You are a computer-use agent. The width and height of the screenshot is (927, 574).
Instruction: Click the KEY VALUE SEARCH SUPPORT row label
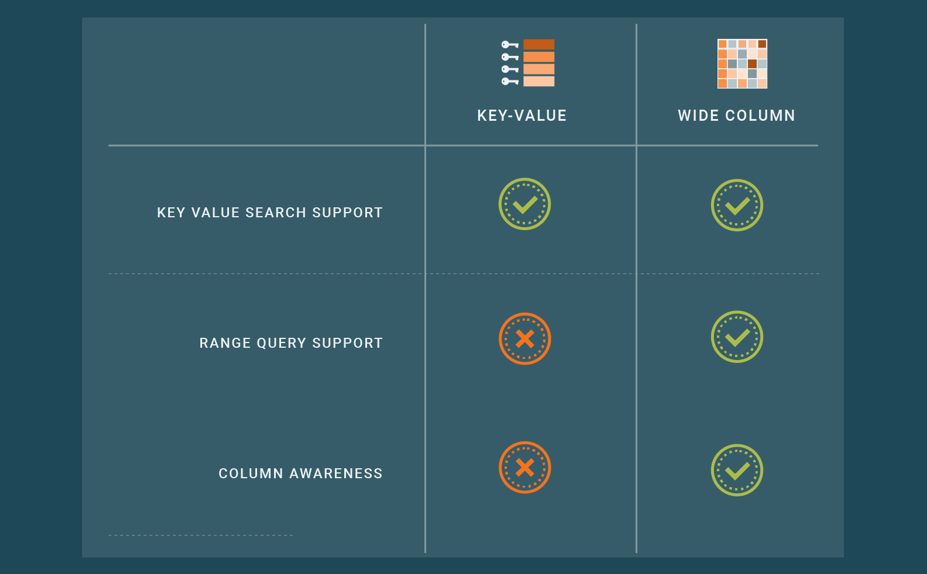click(270, 213)
